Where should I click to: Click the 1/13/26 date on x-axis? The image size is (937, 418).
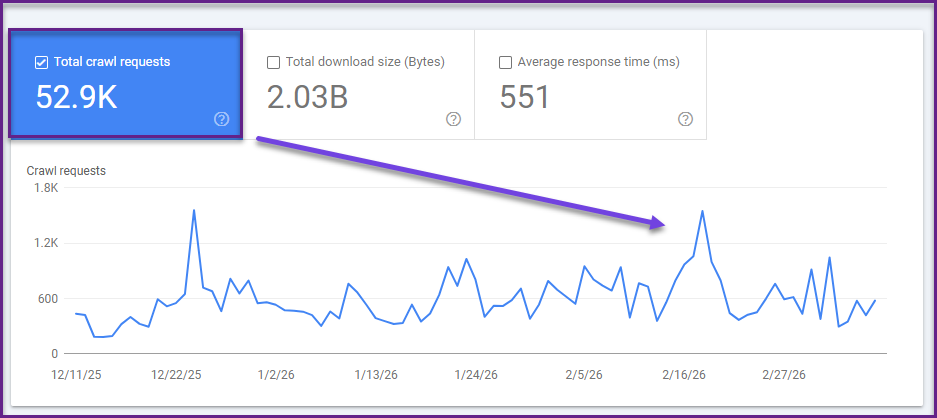[378, 375]
